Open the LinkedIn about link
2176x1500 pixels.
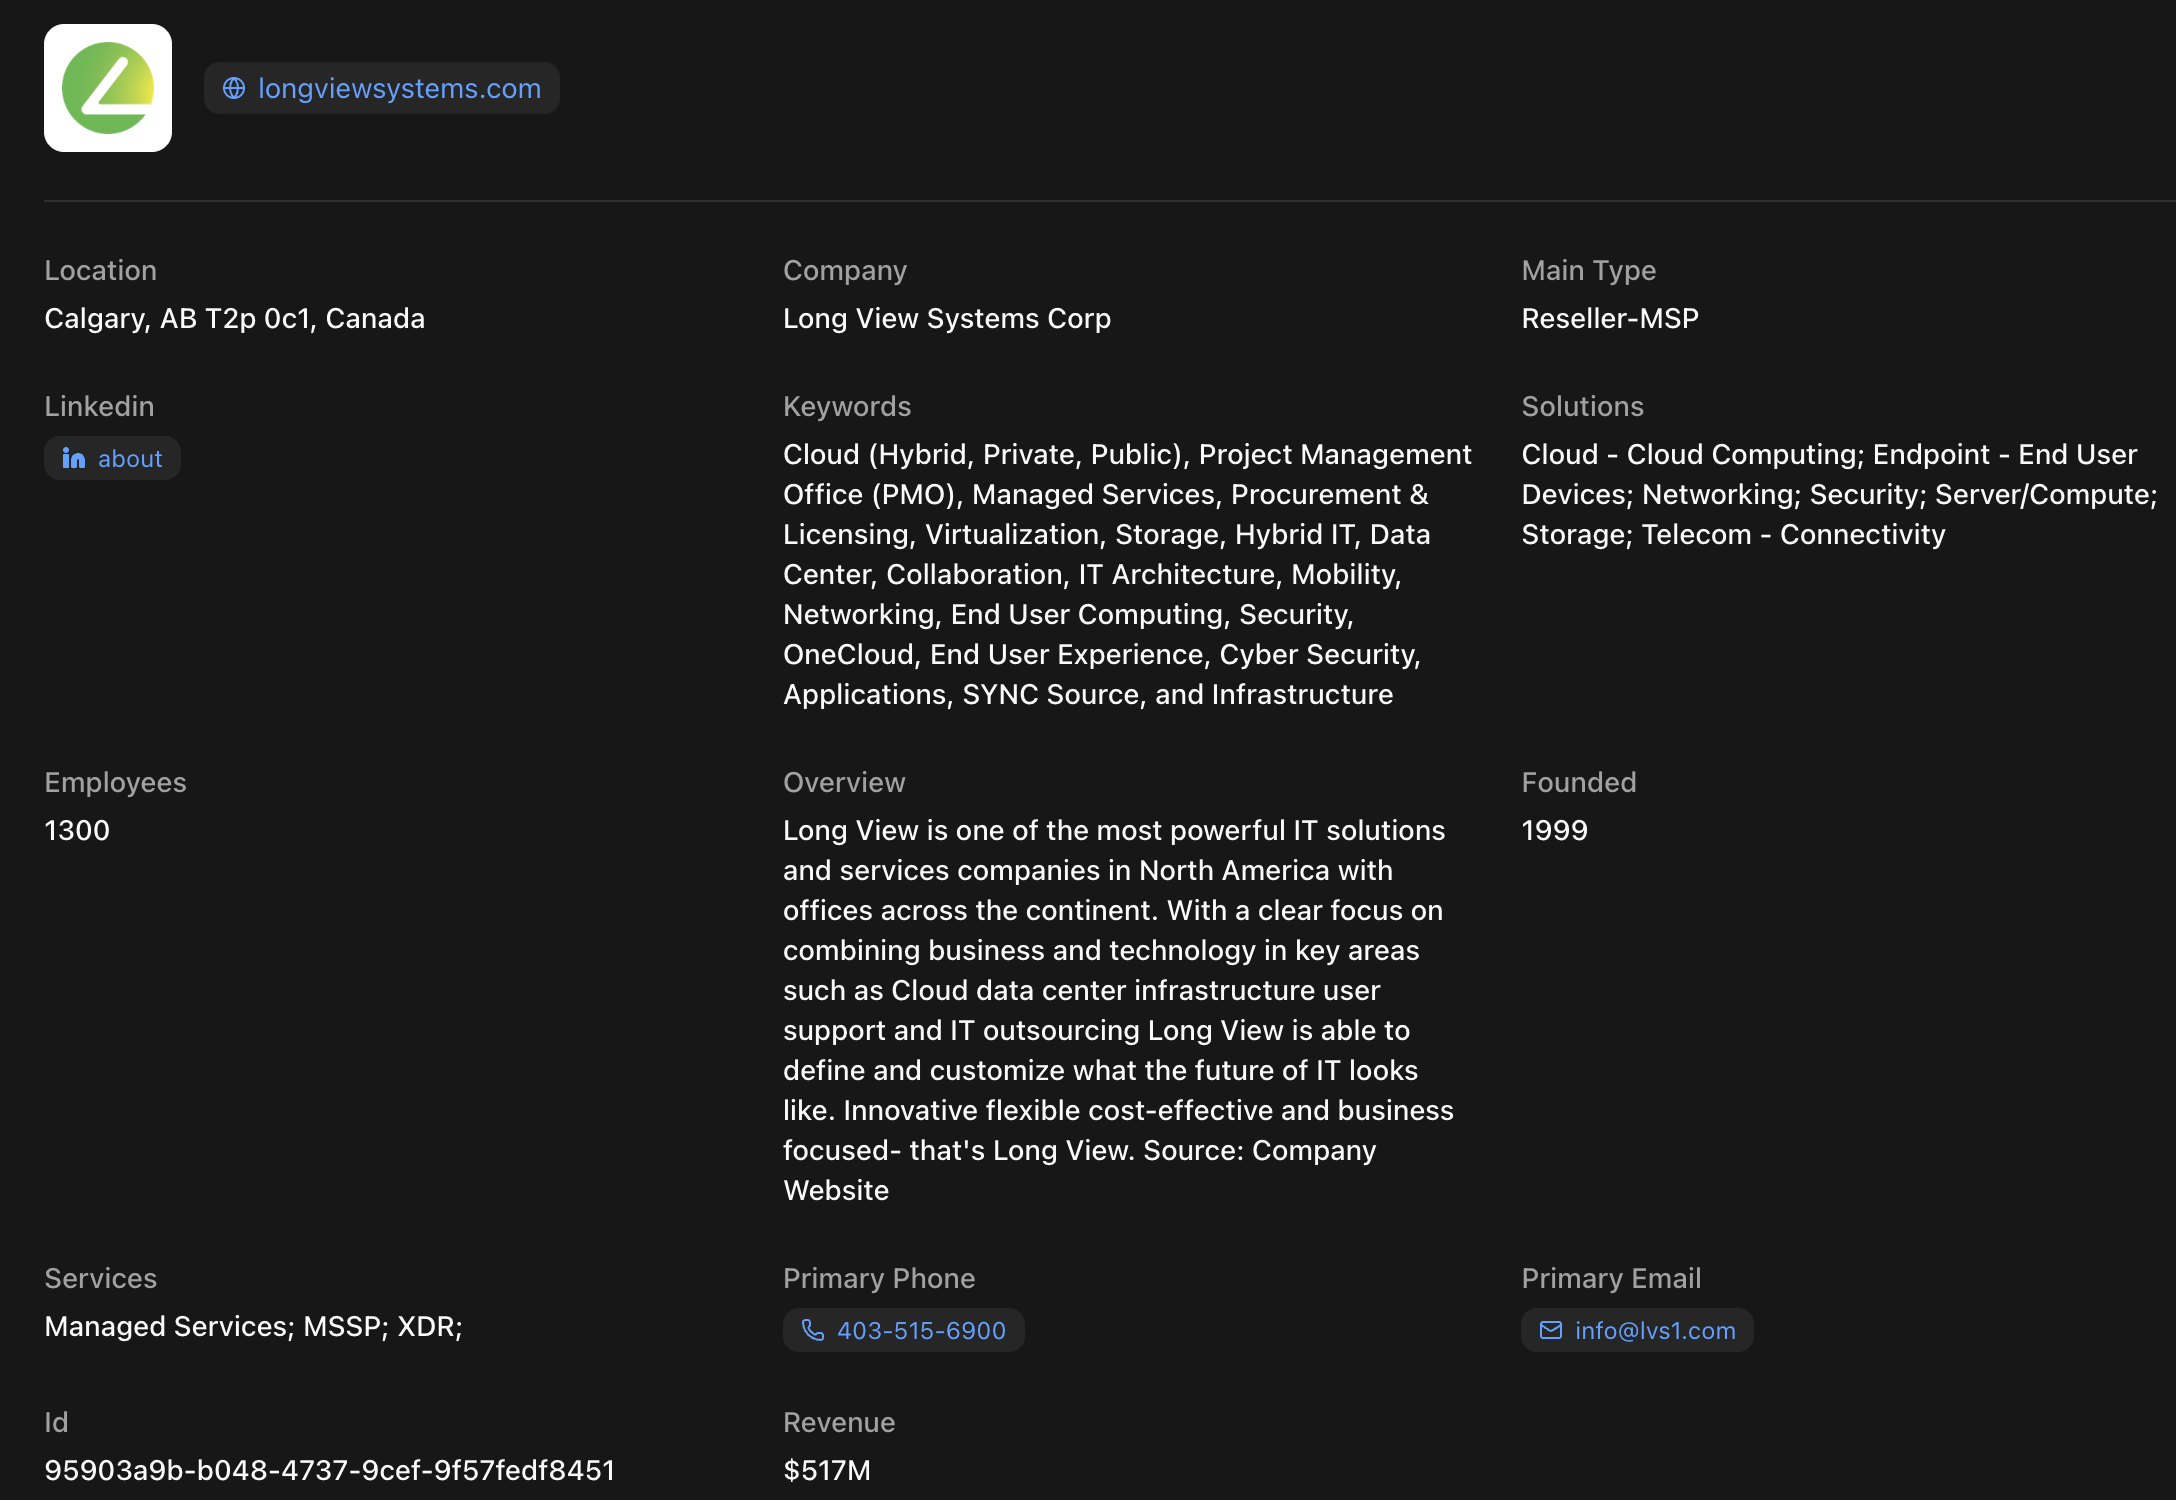point(112,458)
